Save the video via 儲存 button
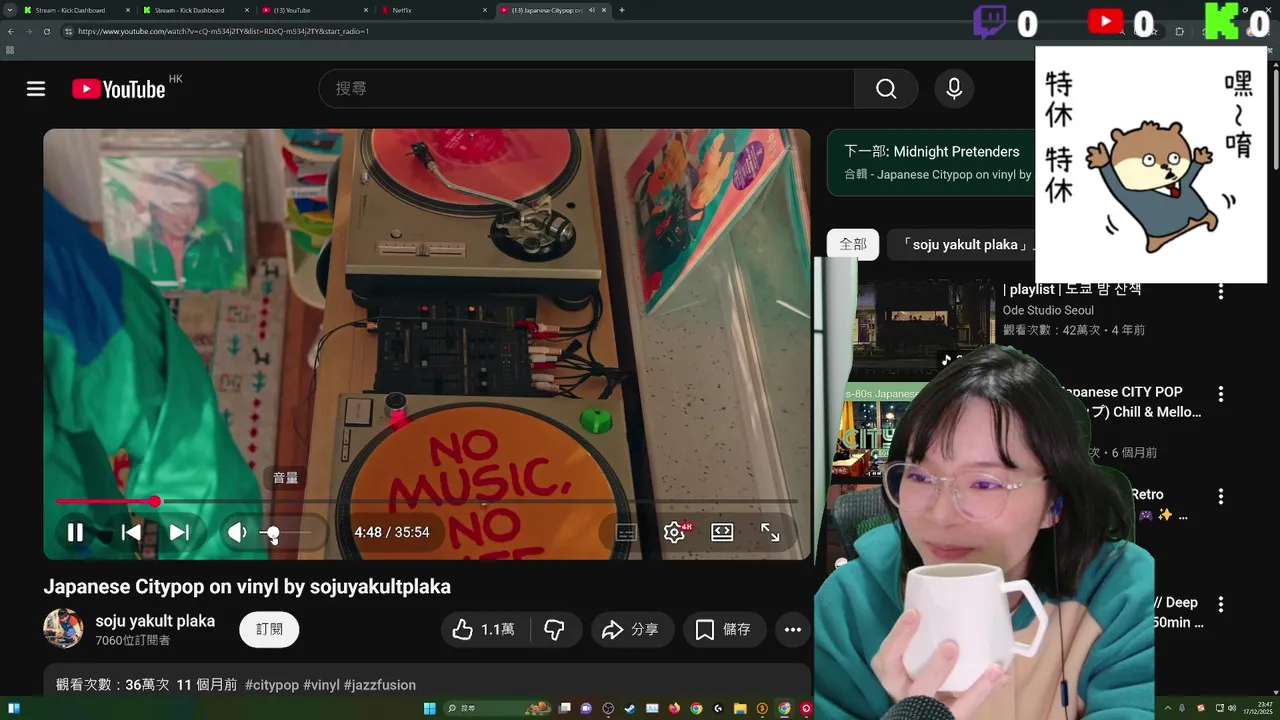1280x720 pixels. (x=724, y=629)
